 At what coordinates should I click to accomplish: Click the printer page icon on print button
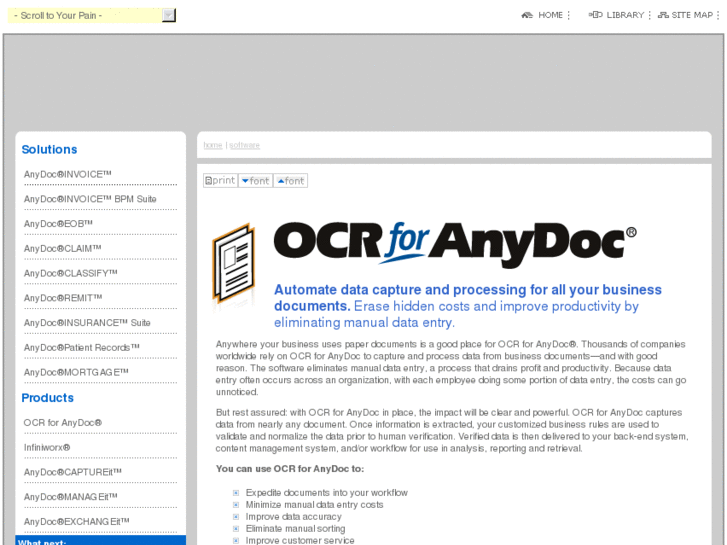coord(208,180)
